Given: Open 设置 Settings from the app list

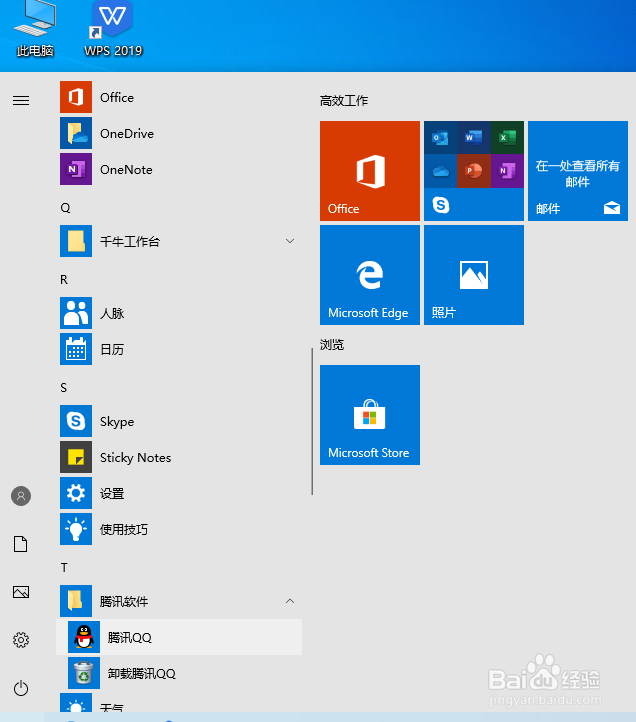Looking at the screenshot, I should 180,493.
